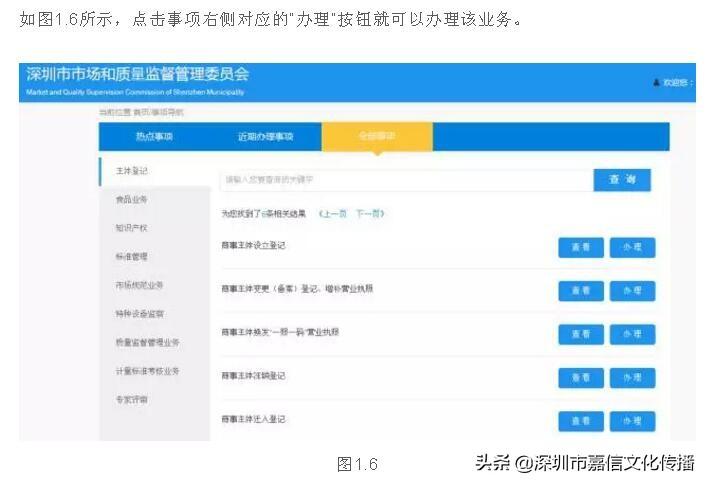Click the user profile icon beside 欢迎您
This screenshot has height=485, width=708.
[x=656, y=82]
